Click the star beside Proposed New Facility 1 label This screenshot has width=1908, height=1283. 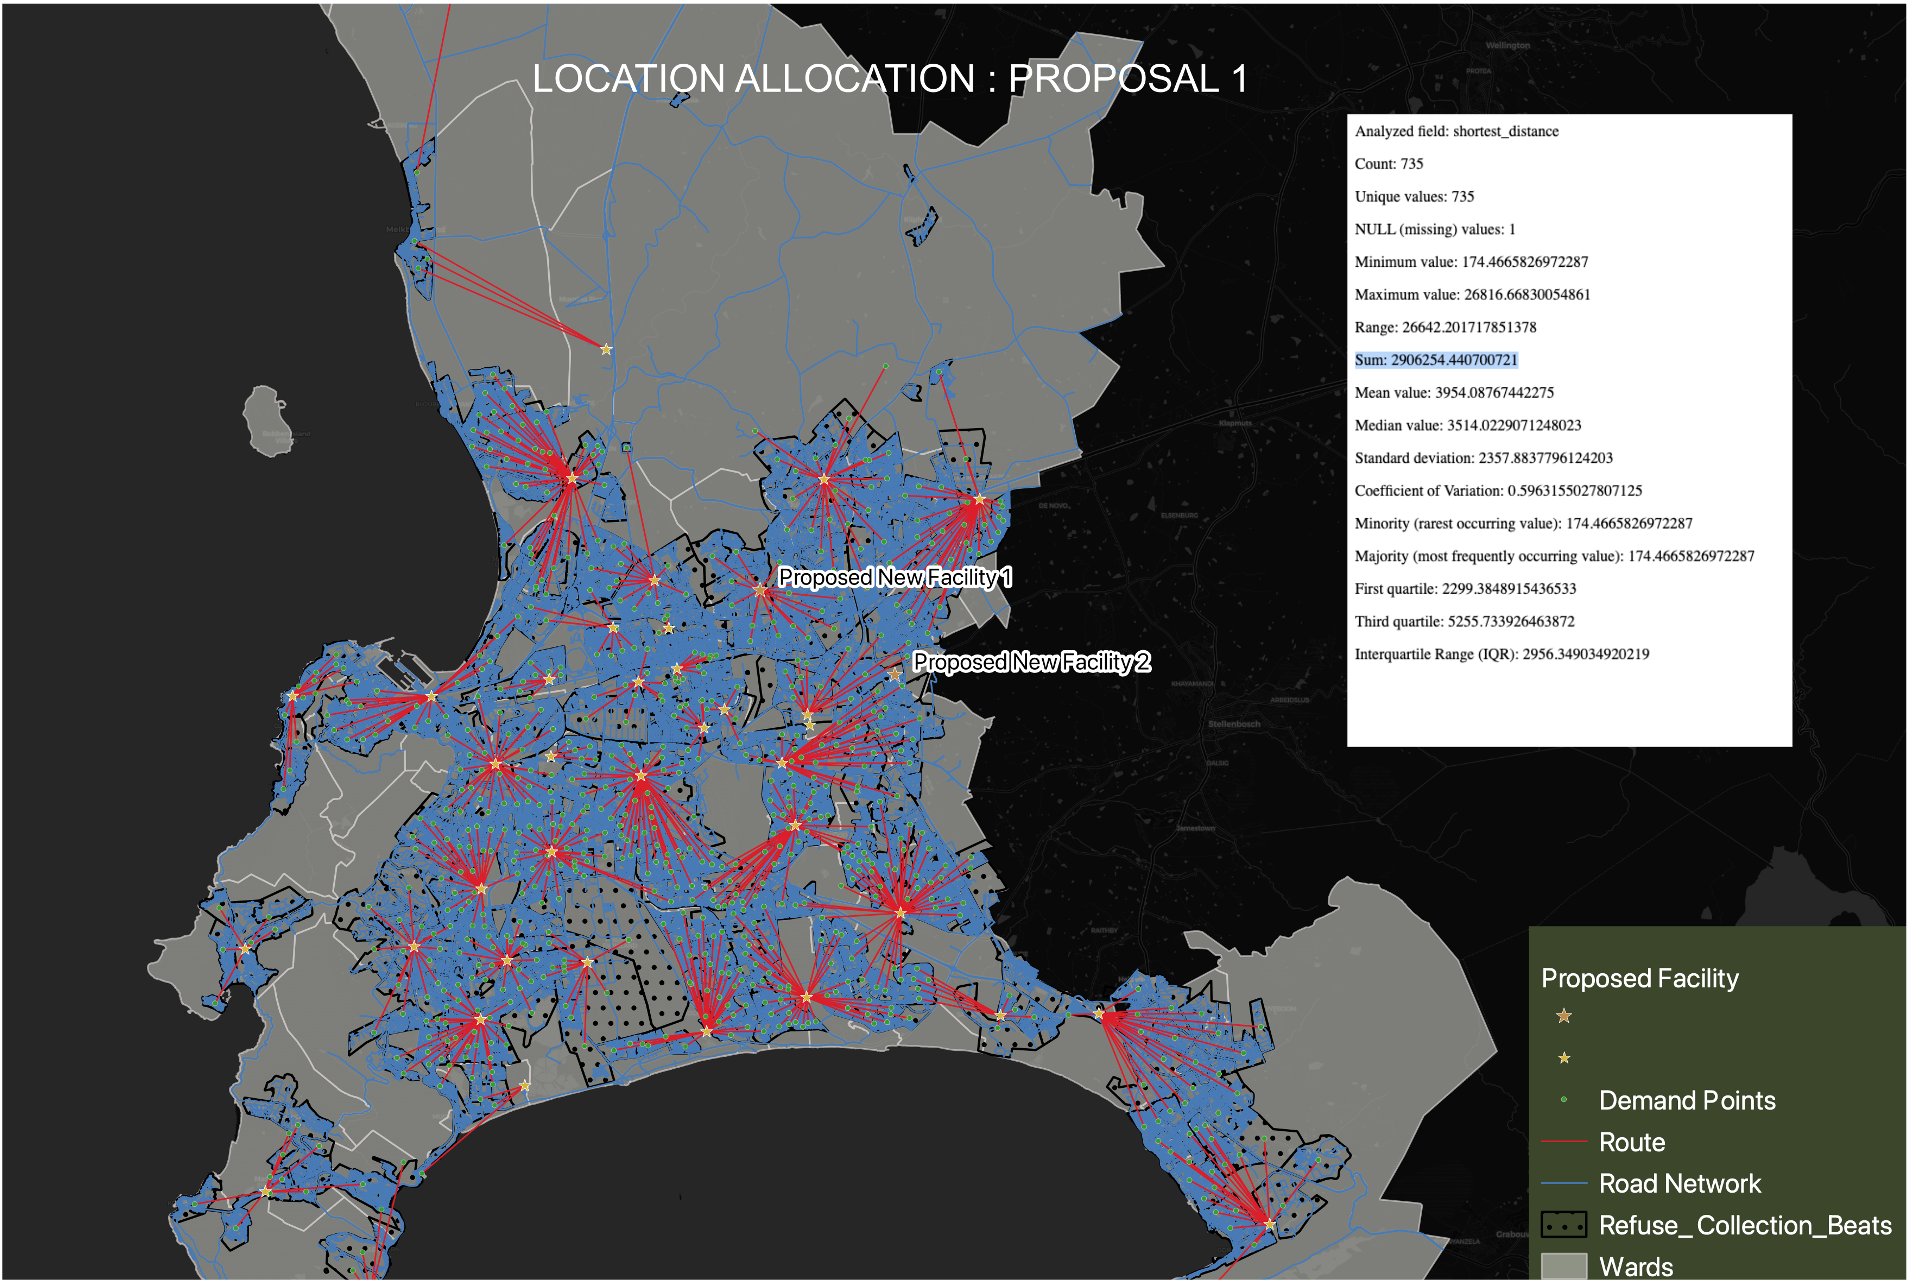click(760, 591)
